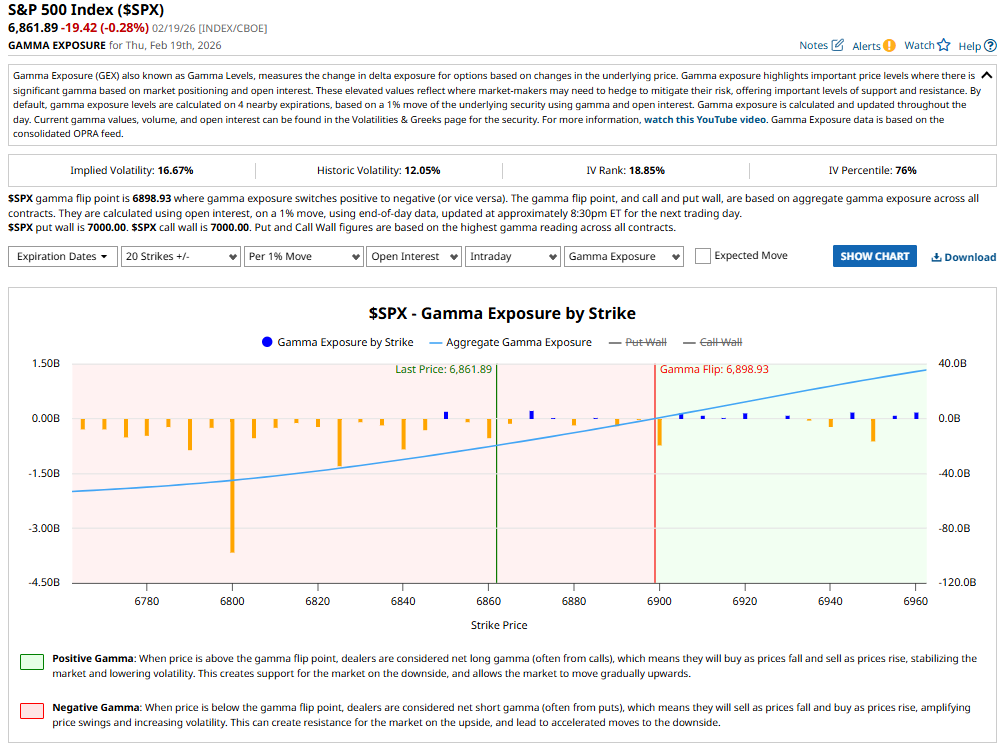The width and height of the screenshot is (1007, 748).
Task: Click the Download arrow icon
Action: pos(936,257)
